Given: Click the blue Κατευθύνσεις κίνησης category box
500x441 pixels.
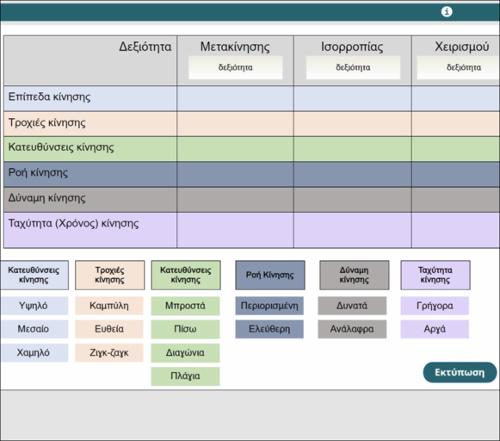Looking at the screenshot, I should (34, 275).
